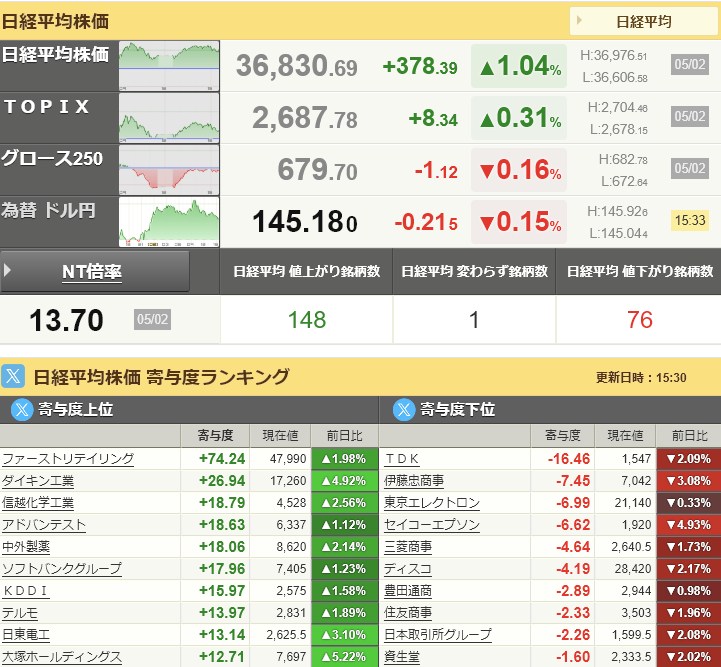Click the 145.180 dollar-yen rate
This screenshot has height=667, width=721.
pos(305,222)
